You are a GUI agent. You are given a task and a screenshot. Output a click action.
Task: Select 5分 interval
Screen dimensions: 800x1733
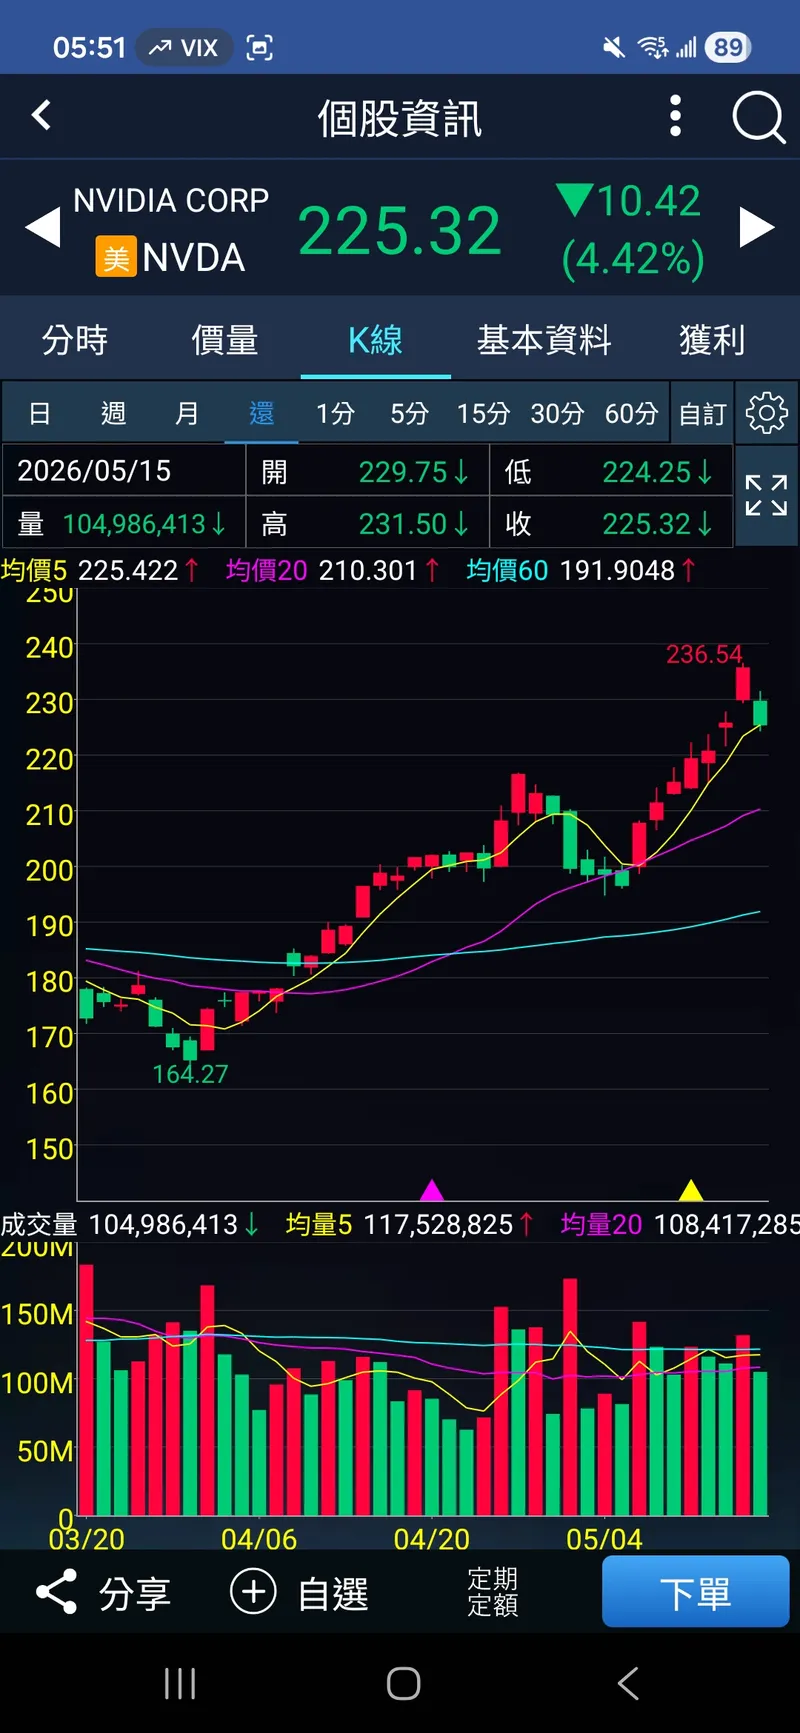(x=409, y=413)
